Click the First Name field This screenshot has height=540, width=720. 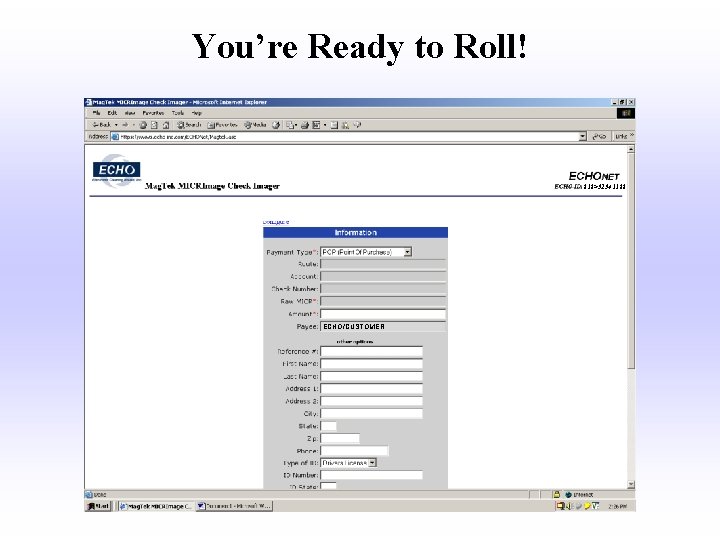click(x=371, y=364)
